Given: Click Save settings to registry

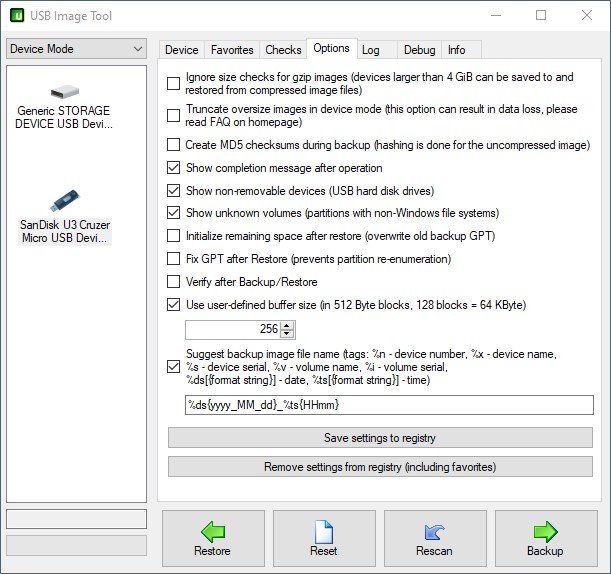Looking at the screenshot, I should tap(380, 438).
